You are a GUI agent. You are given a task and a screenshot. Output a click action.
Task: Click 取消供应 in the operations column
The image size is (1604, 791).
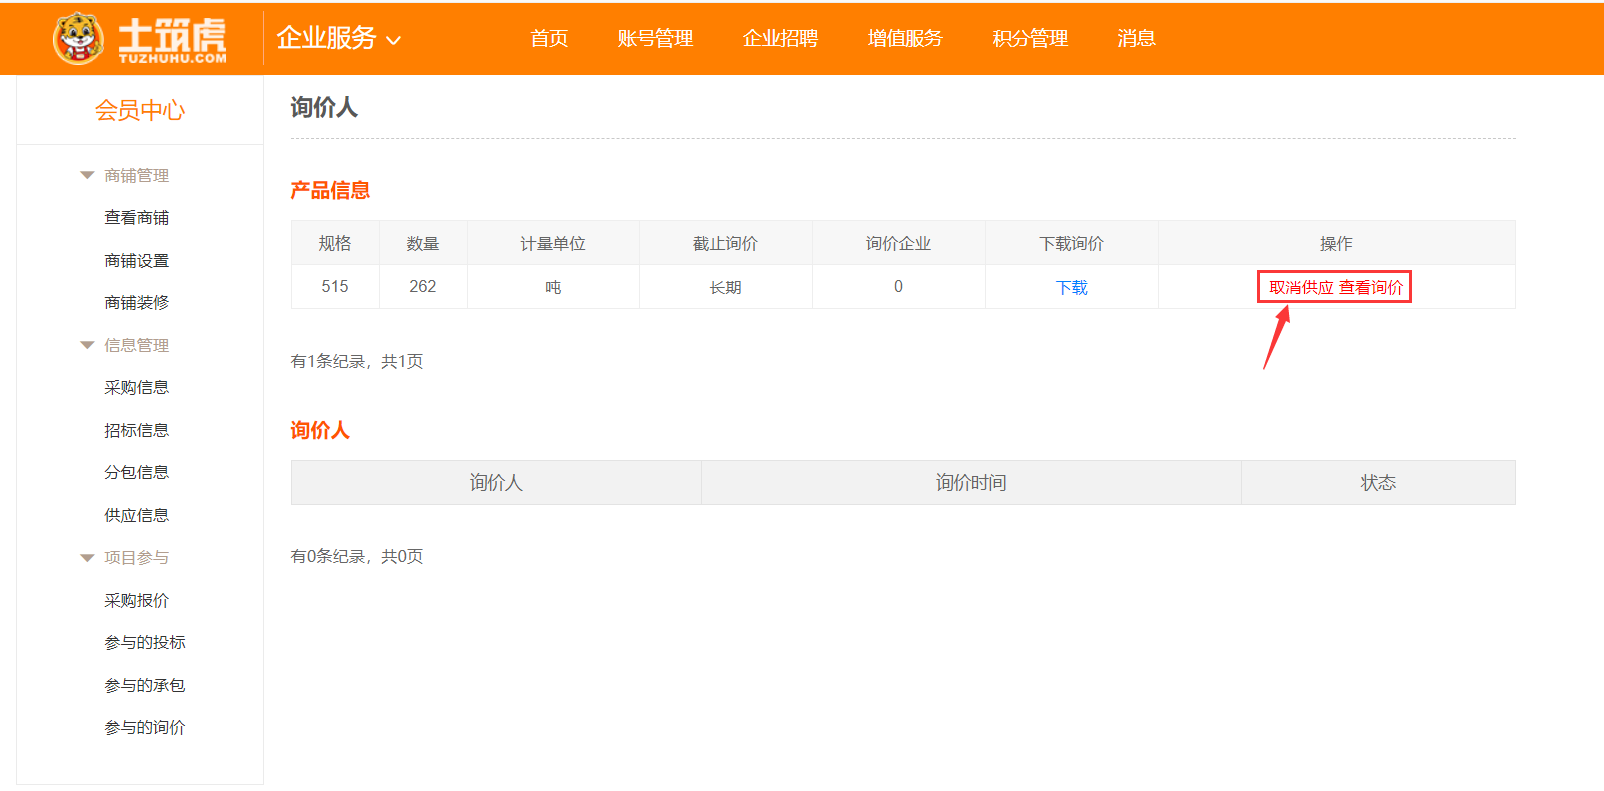(1301, 288)
